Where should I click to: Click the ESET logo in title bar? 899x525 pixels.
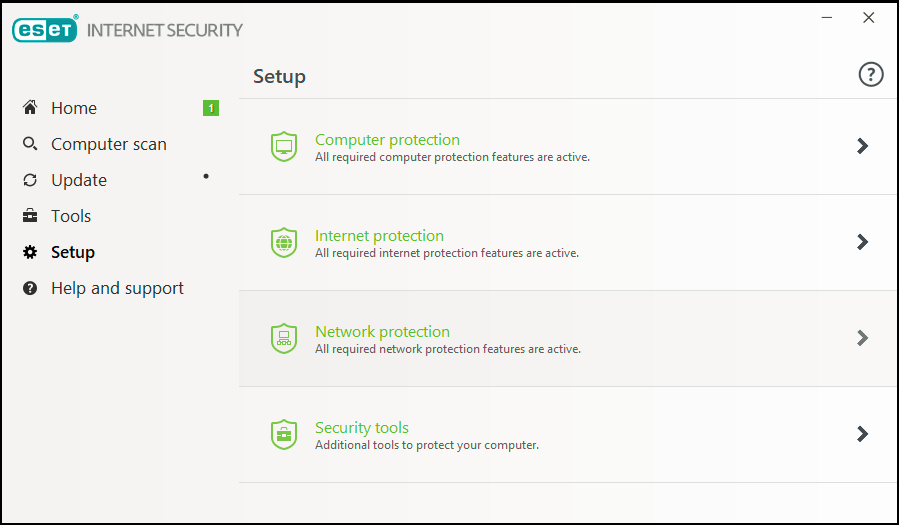(46, 30)
